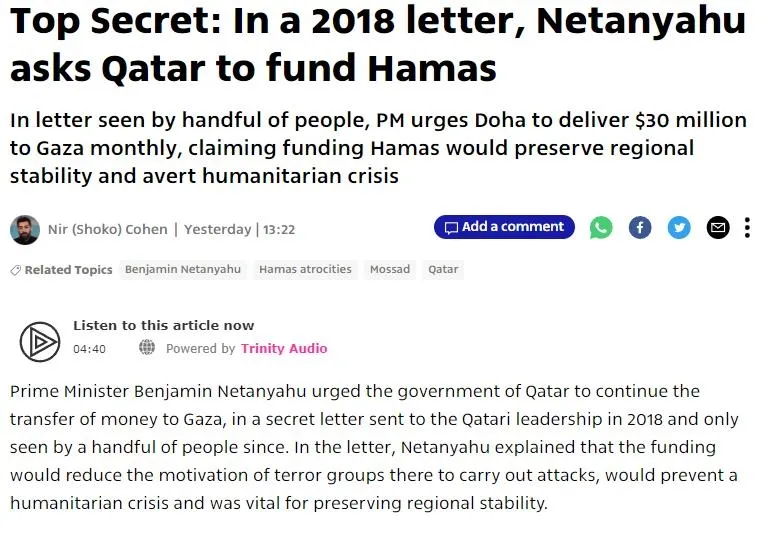
Task: Select the Qatar topic tag
Action: tap(443, 269)
